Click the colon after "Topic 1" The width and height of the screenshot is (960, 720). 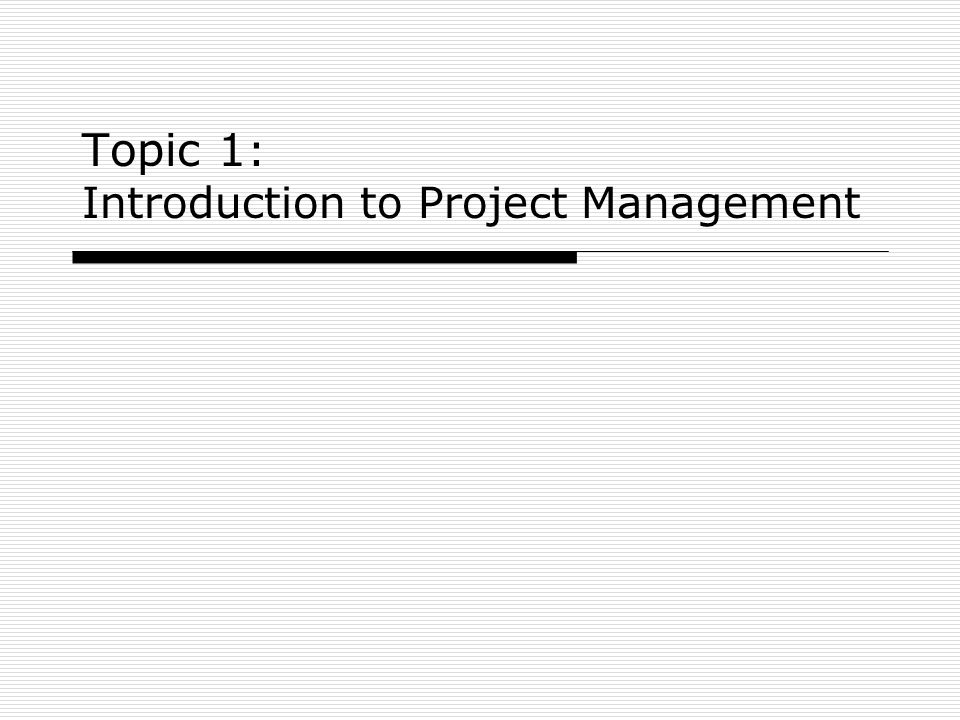[257, 154]
